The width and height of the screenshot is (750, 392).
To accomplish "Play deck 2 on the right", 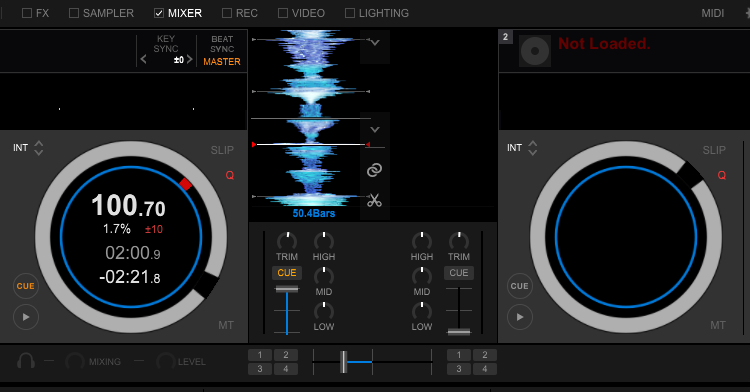I will pos(520,317).
